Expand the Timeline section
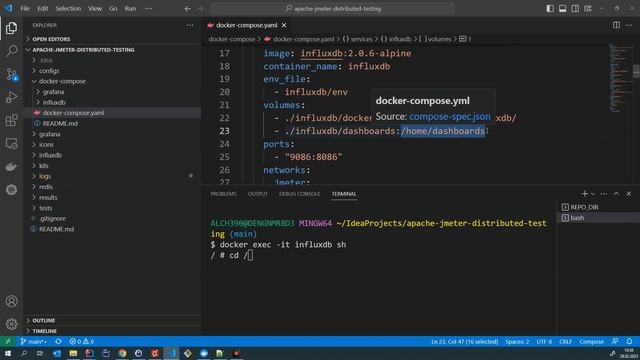Image resolution: width=640 pixels, height=360 pixels. (112, 331)
